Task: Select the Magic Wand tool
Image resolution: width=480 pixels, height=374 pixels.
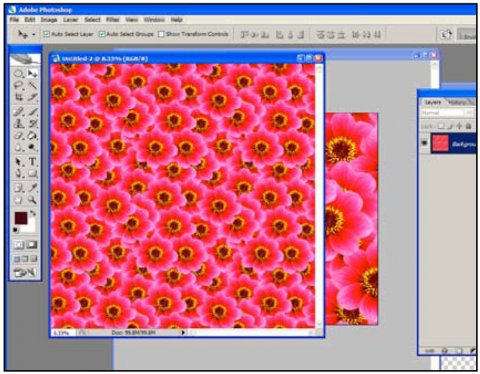Action: pyautogui.click(x=32, y=85)
